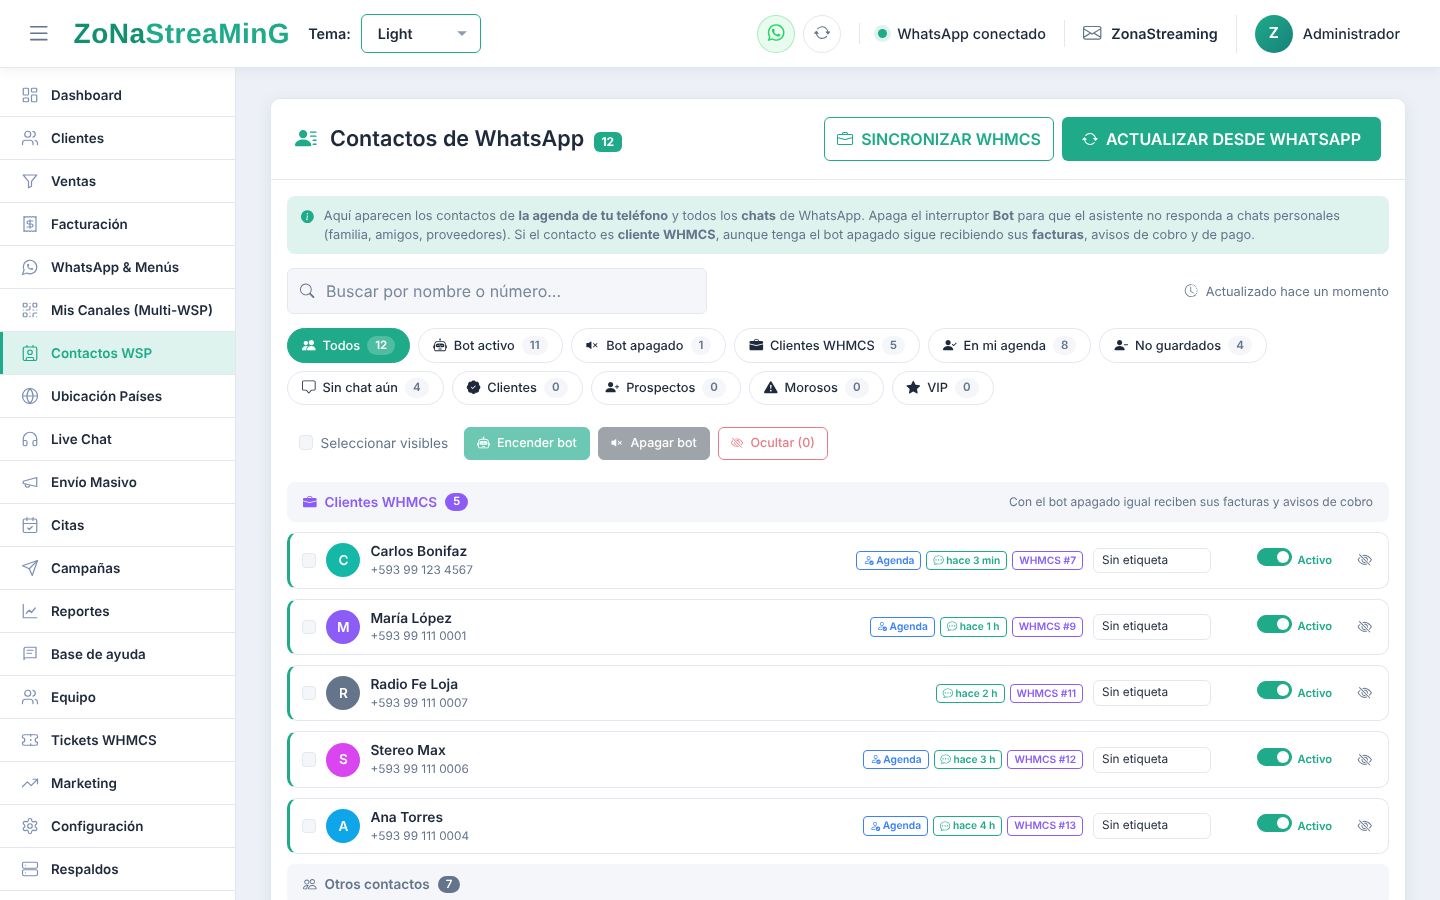
Task: Click the Encender bot button
Action: pyautogui.click(x=527, y=443)
